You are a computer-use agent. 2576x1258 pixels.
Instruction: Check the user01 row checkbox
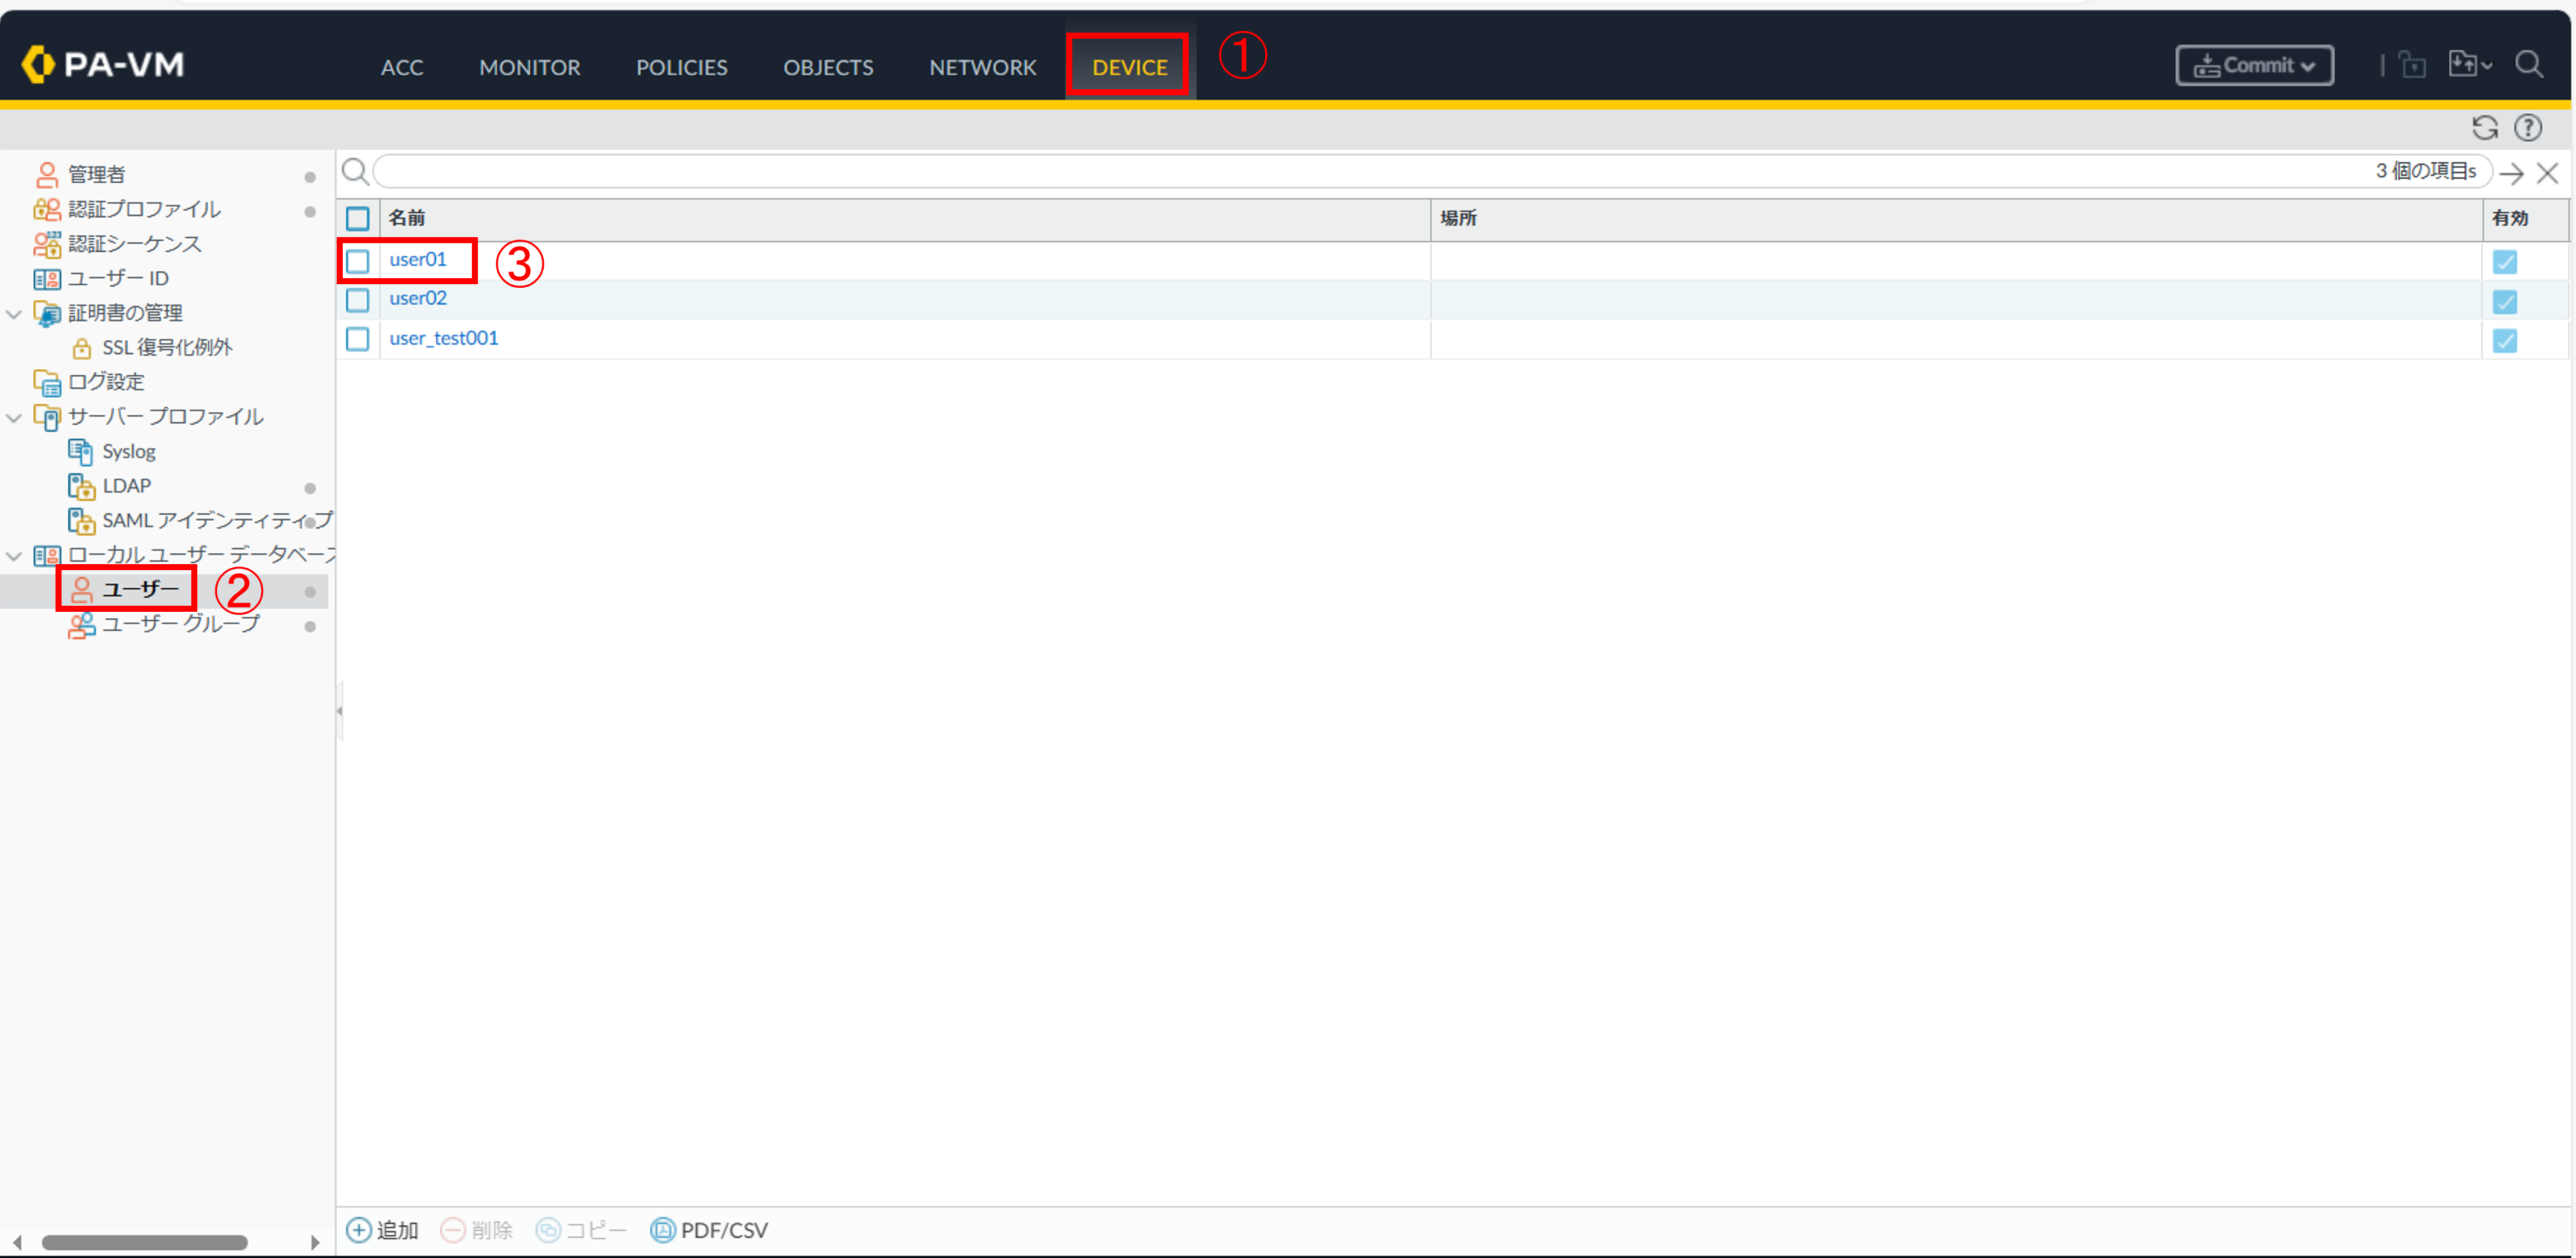click(358, 261)
